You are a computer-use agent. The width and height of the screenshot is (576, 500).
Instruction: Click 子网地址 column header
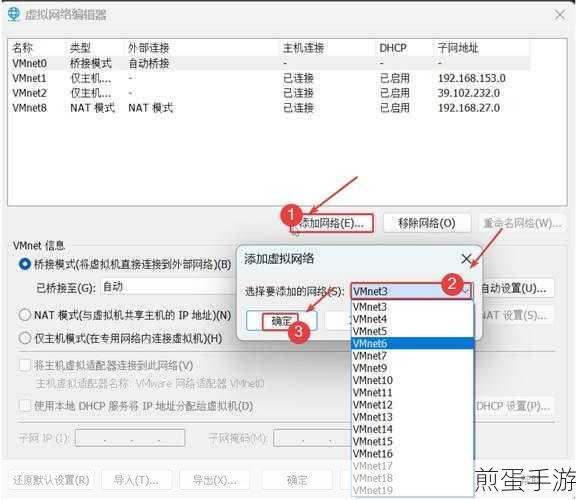(x=458, y=48)
